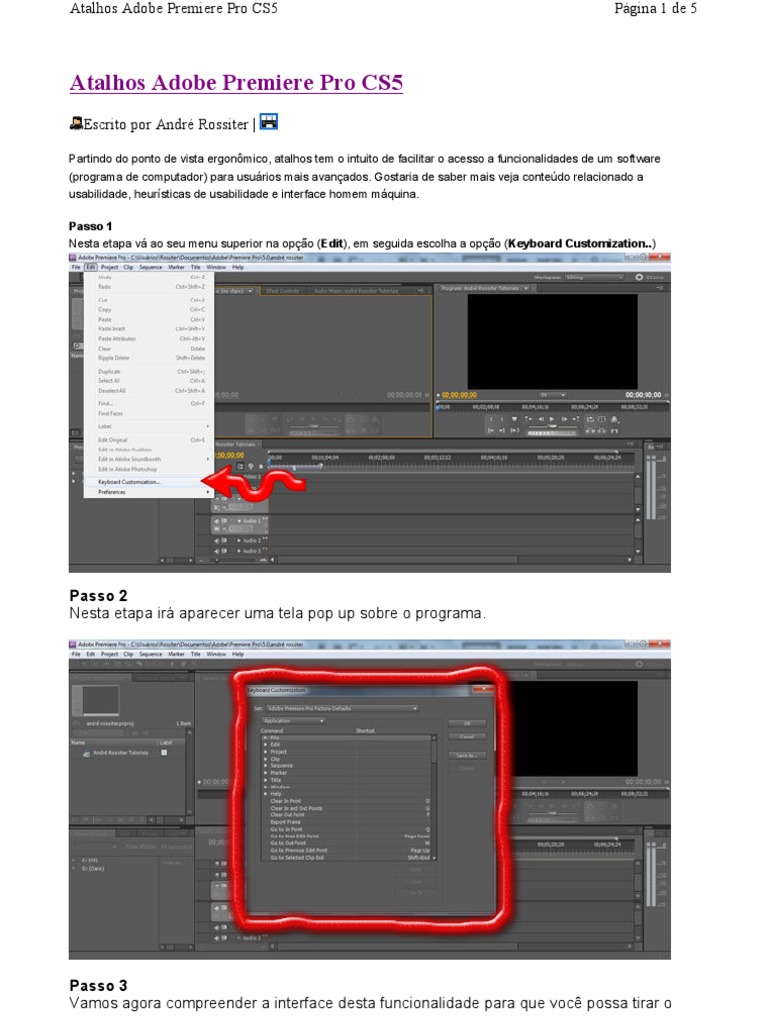The height and width of the screenshot is (1024, 768).
Task: Switch to Effect Controls tab in Passo 1
Action: [282, 291]
